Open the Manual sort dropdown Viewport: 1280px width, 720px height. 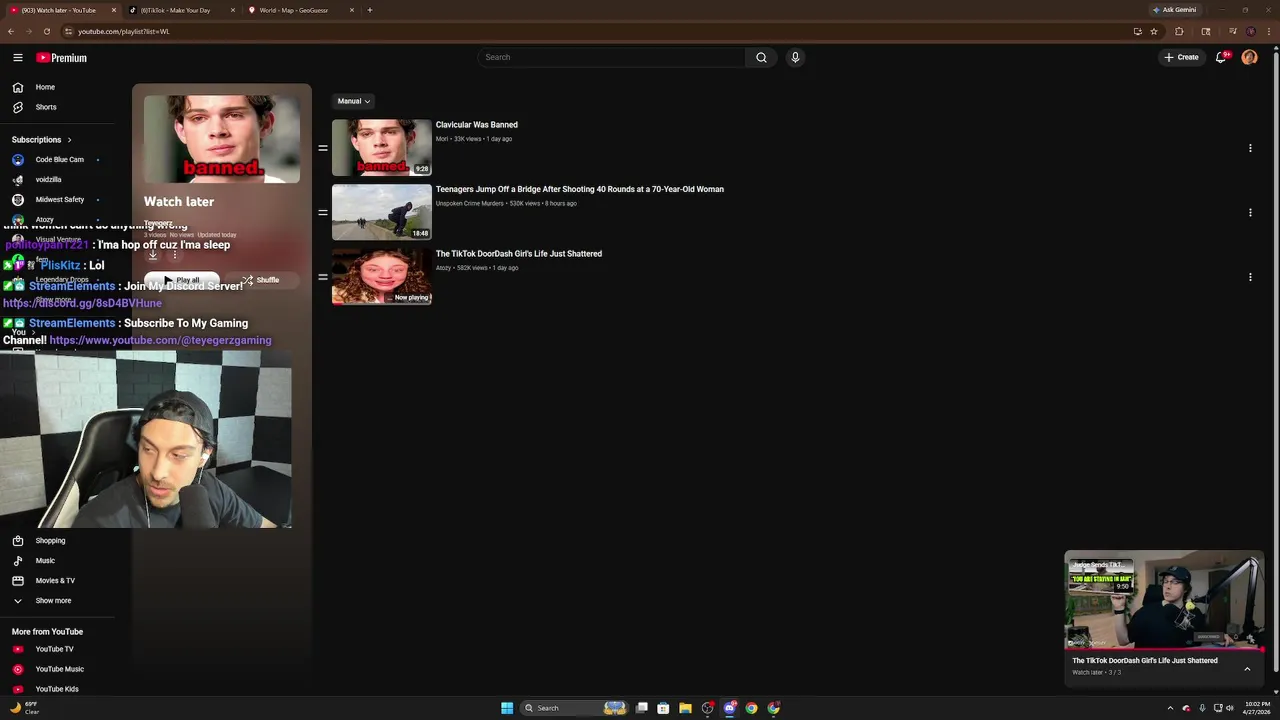353,101
